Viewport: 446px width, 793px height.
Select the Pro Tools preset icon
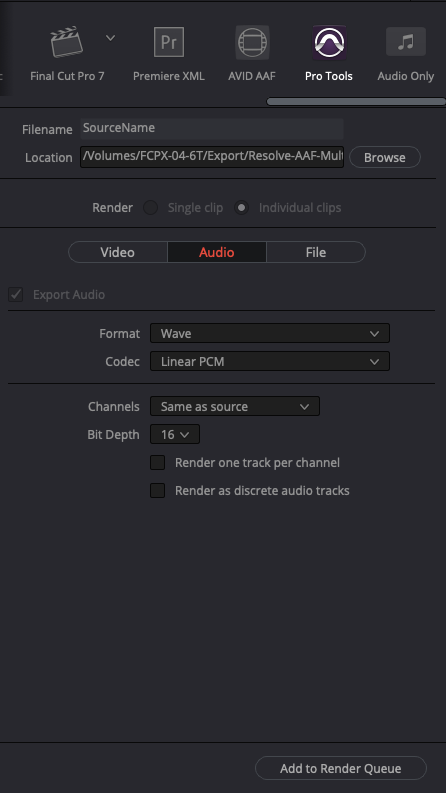329,42
